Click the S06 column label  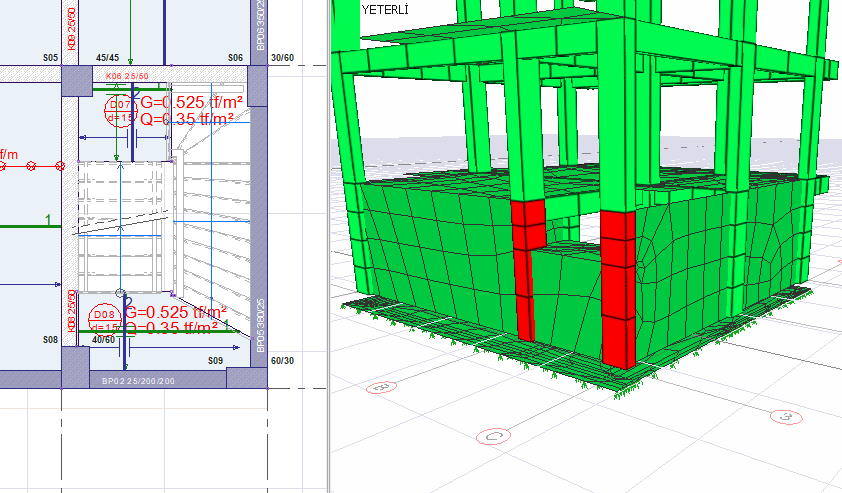coord(235,58)
